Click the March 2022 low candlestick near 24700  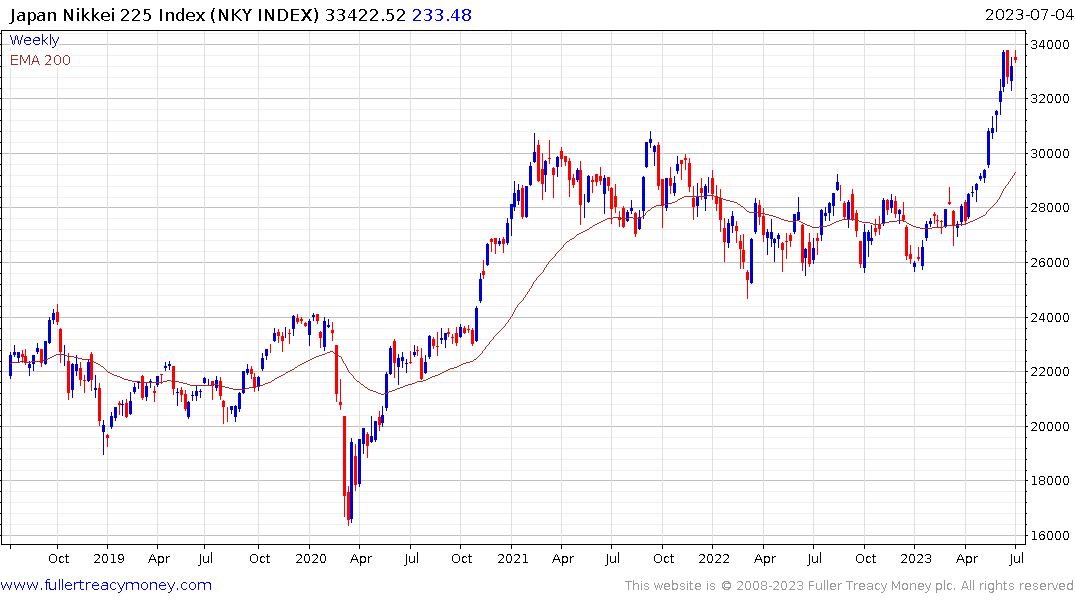tap(747, 285)
